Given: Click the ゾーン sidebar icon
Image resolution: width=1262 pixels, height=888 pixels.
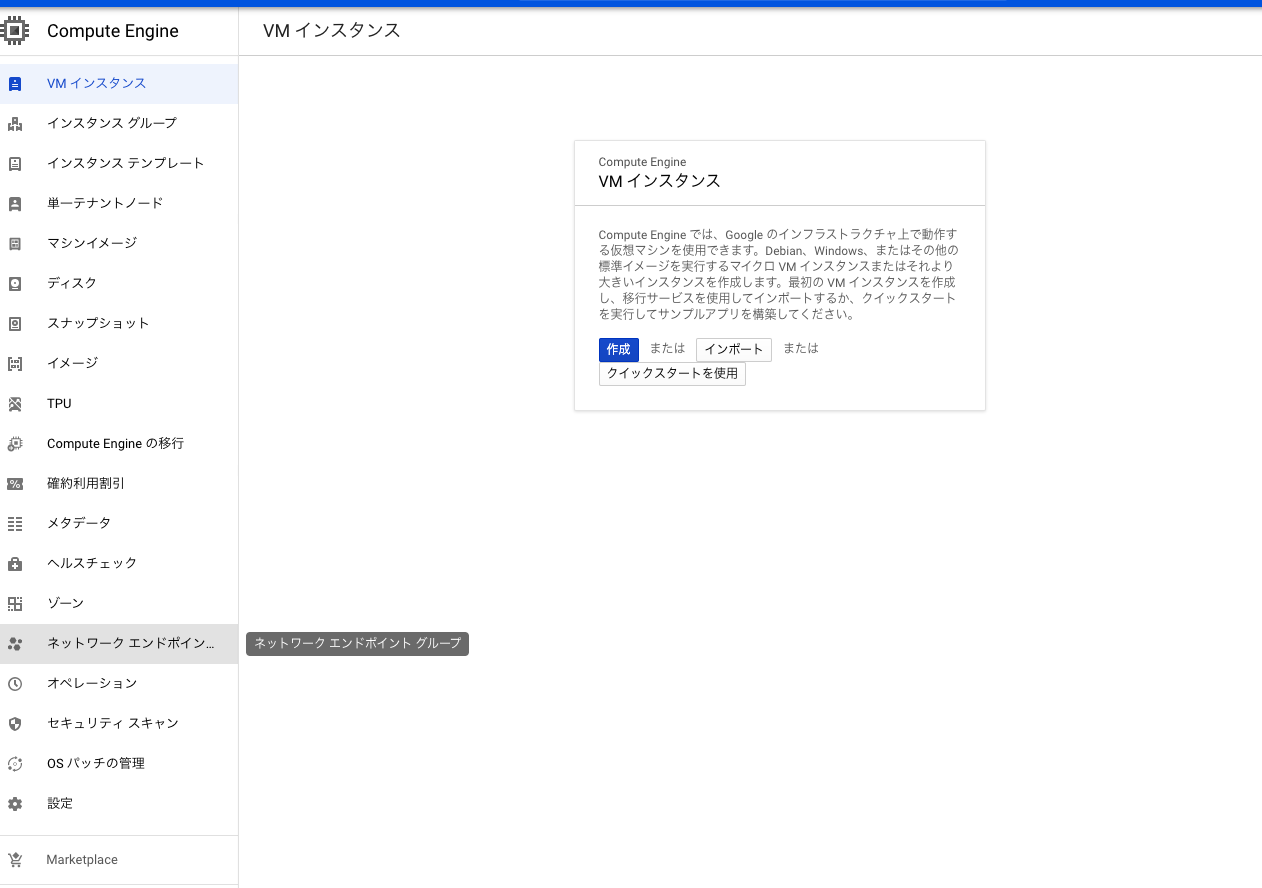Looking at the screenshot, I should [x=15, y=603].
